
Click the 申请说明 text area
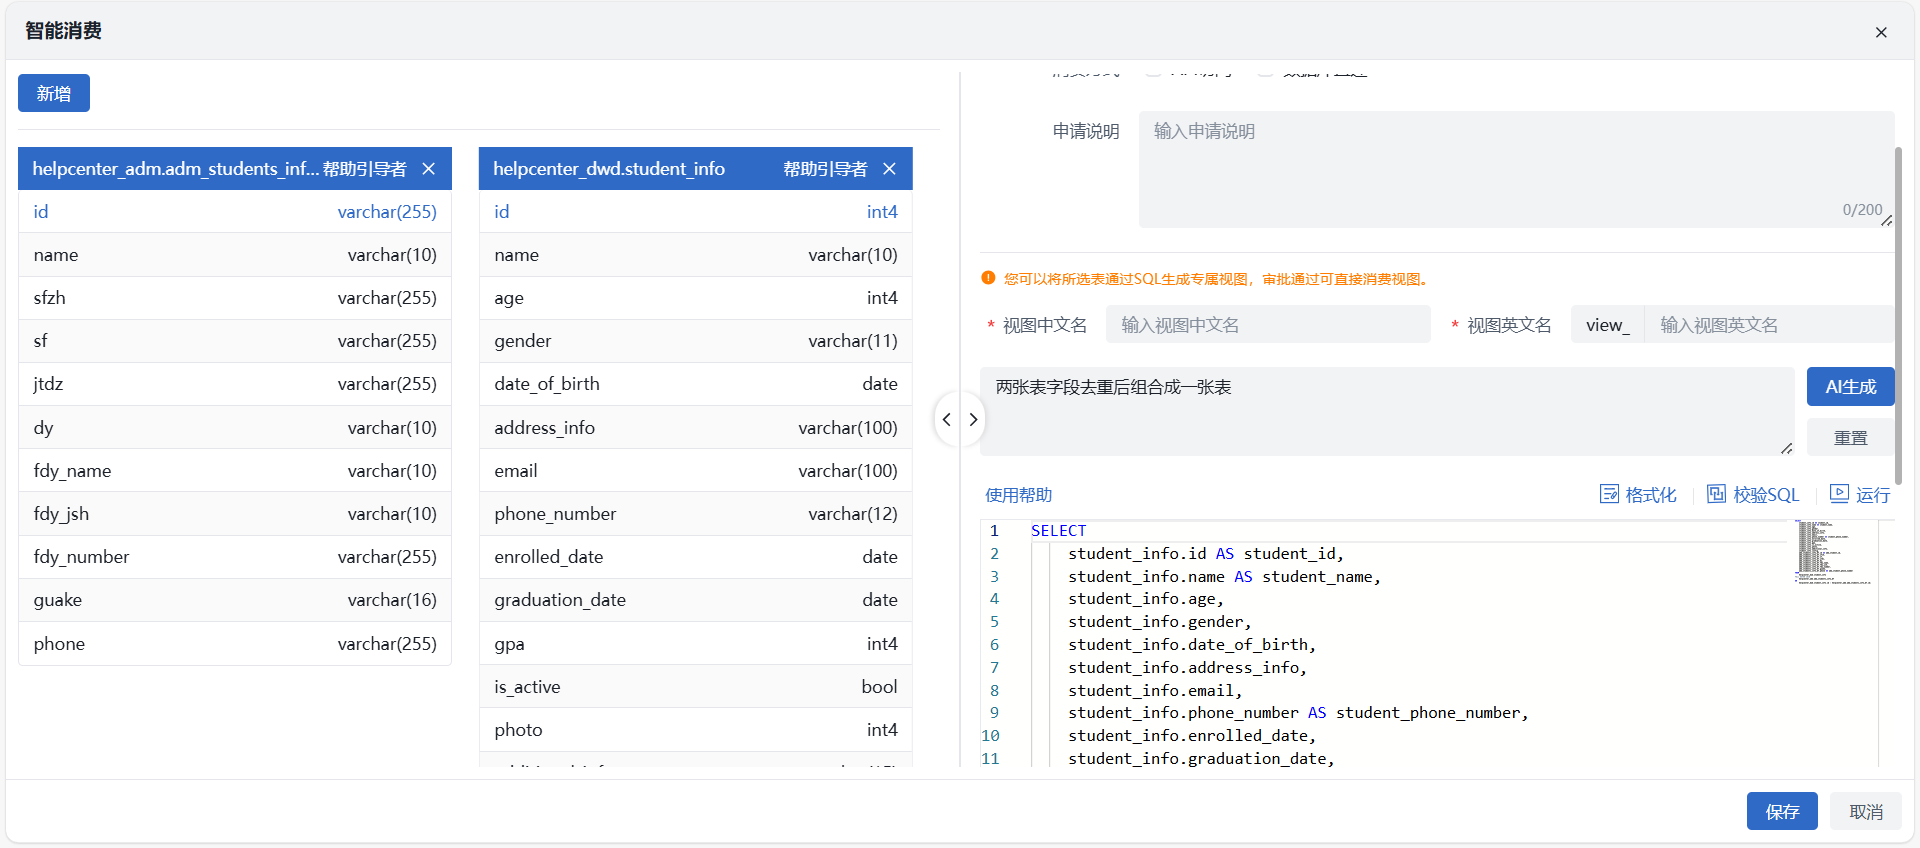1516,169
